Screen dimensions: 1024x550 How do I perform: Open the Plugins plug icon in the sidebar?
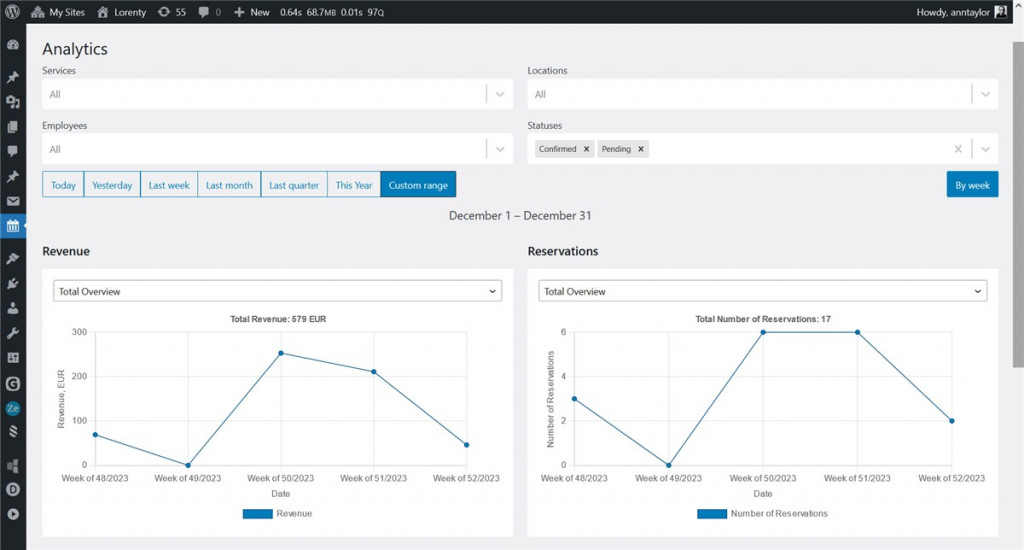click(13, 284)
